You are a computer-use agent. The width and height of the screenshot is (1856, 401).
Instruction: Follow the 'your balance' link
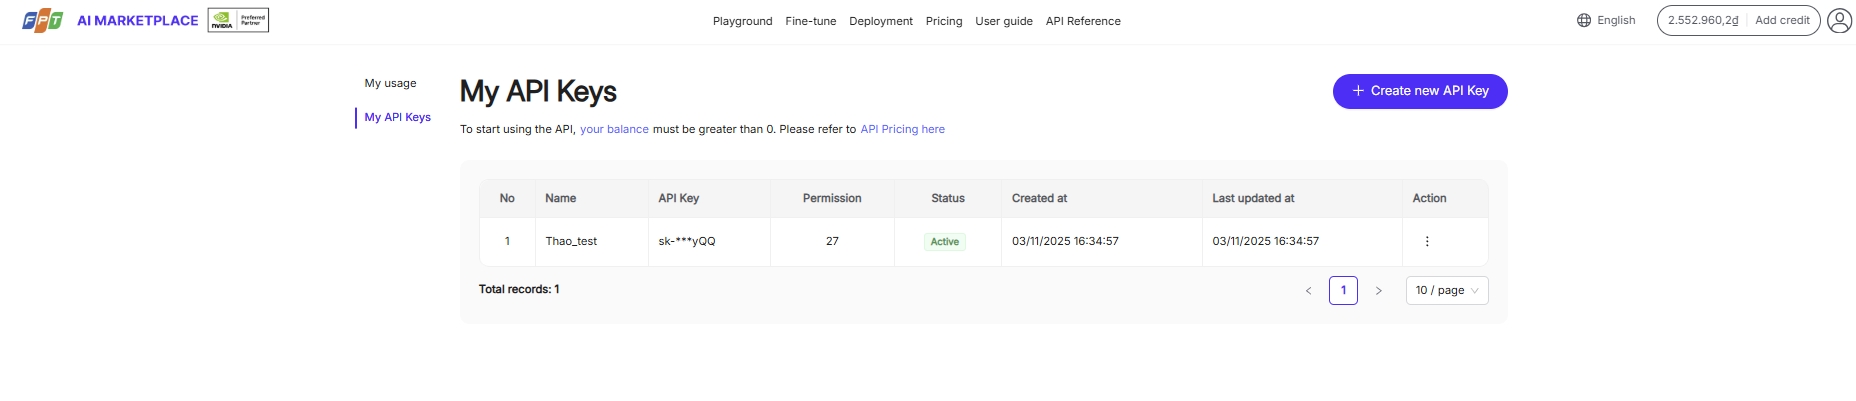(x=614, y=129)
